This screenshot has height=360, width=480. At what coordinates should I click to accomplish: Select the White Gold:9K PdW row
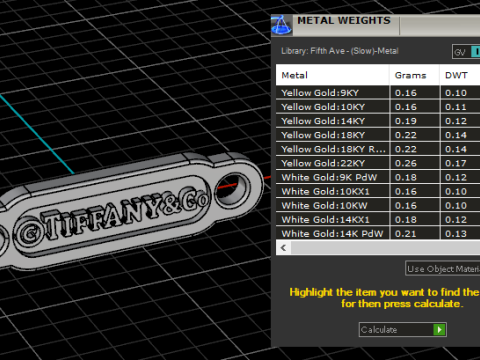click(x=378, y=177)
